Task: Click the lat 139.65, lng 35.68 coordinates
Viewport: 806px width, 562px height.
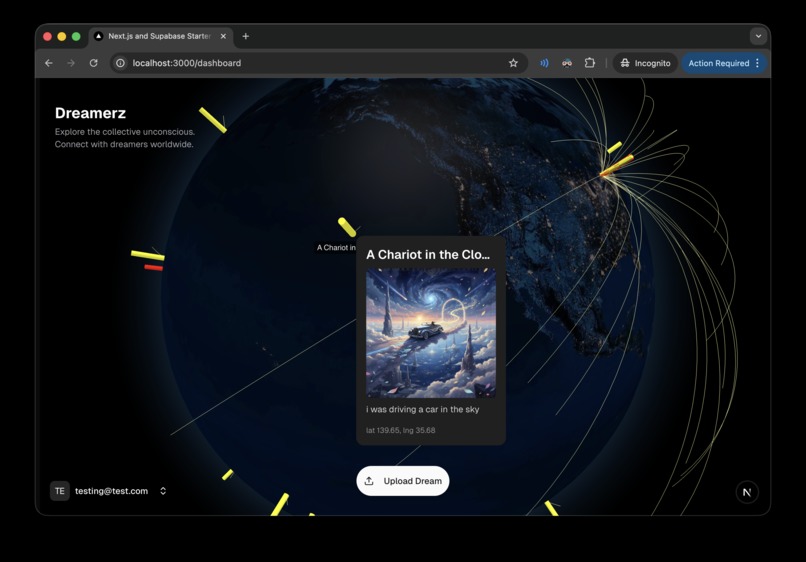Action: click(x=400, y=430)
